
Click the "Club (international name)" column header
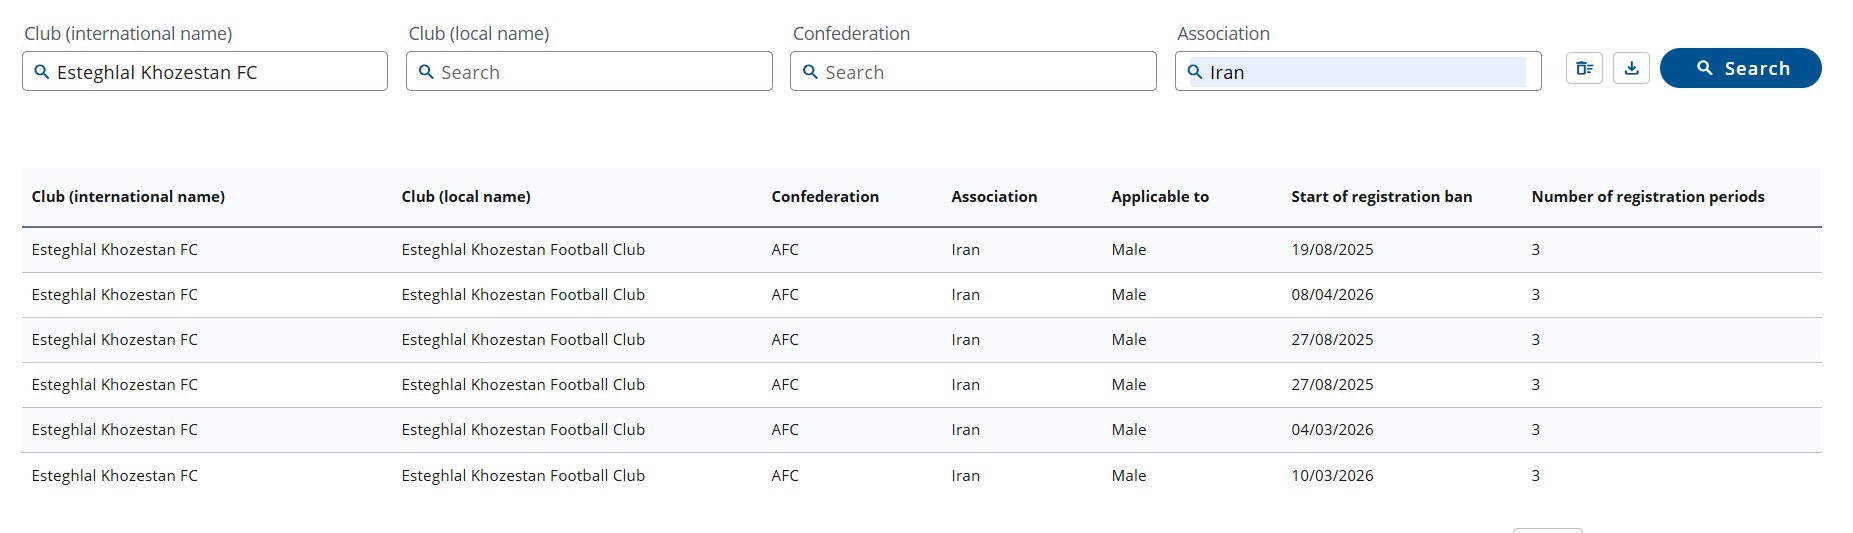click(128, 197)
